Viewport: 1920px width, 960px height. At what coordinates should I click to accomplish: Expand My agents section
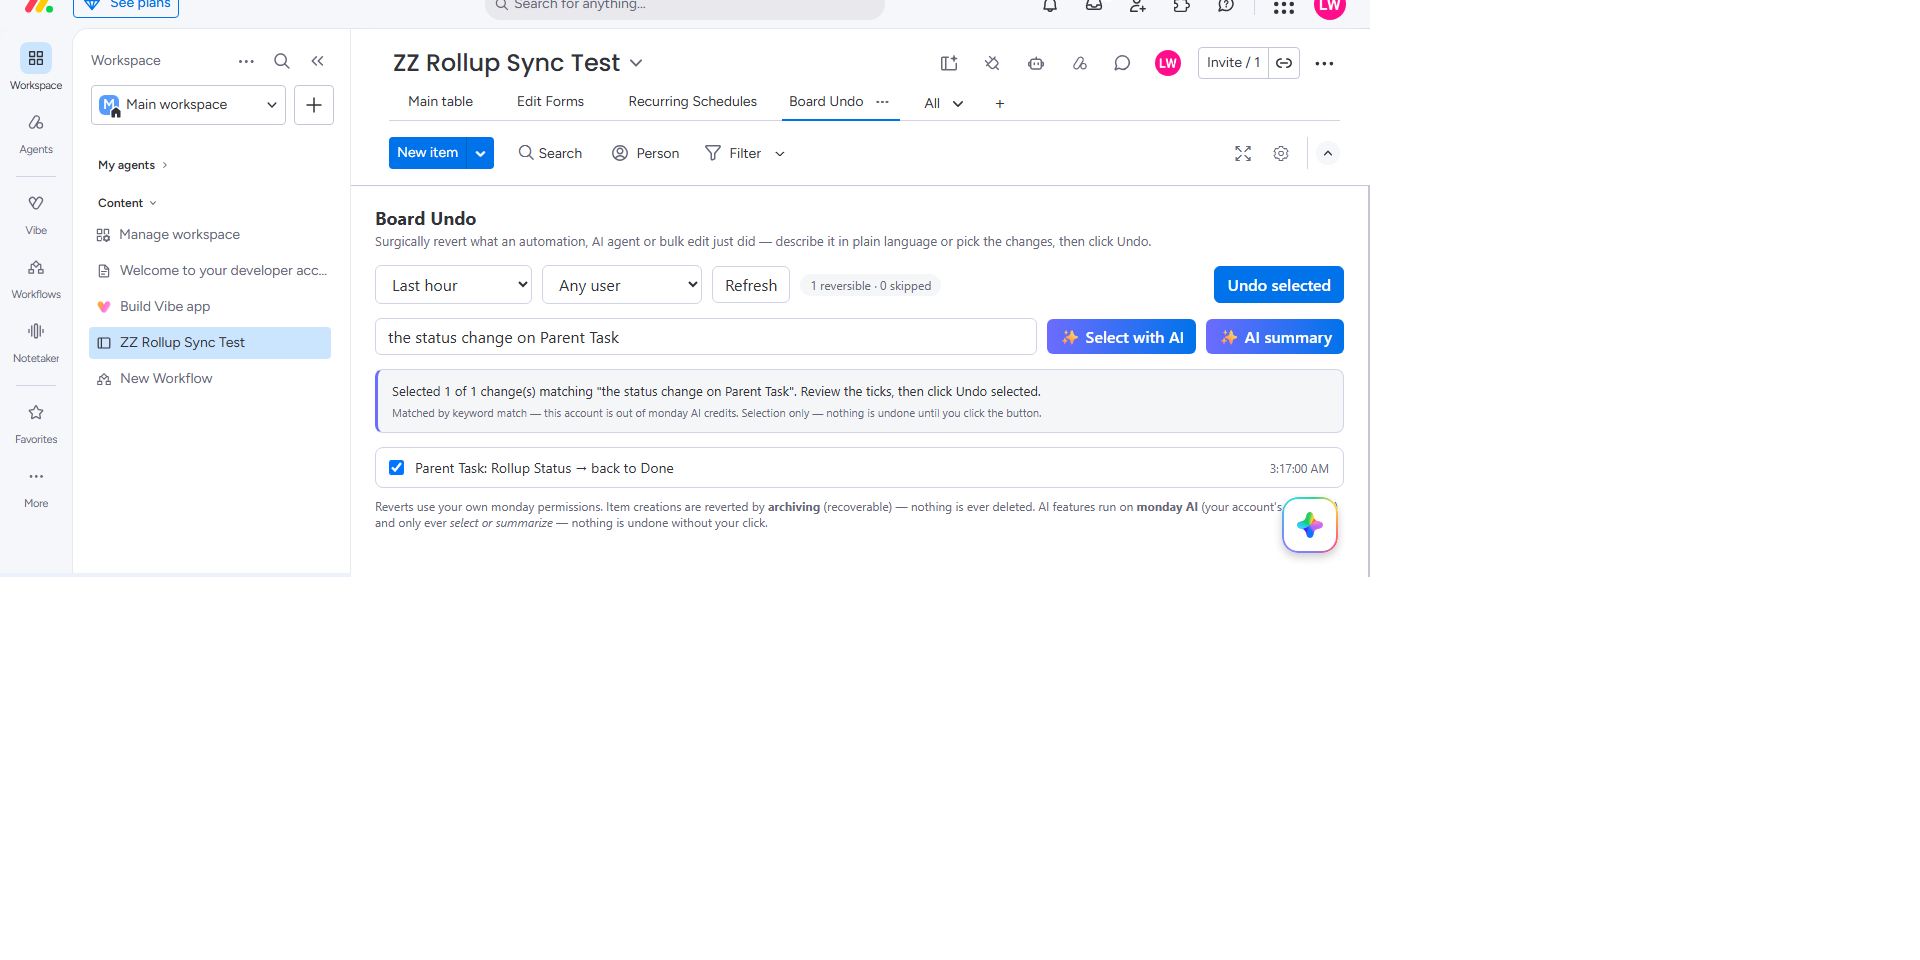(133, 165)
